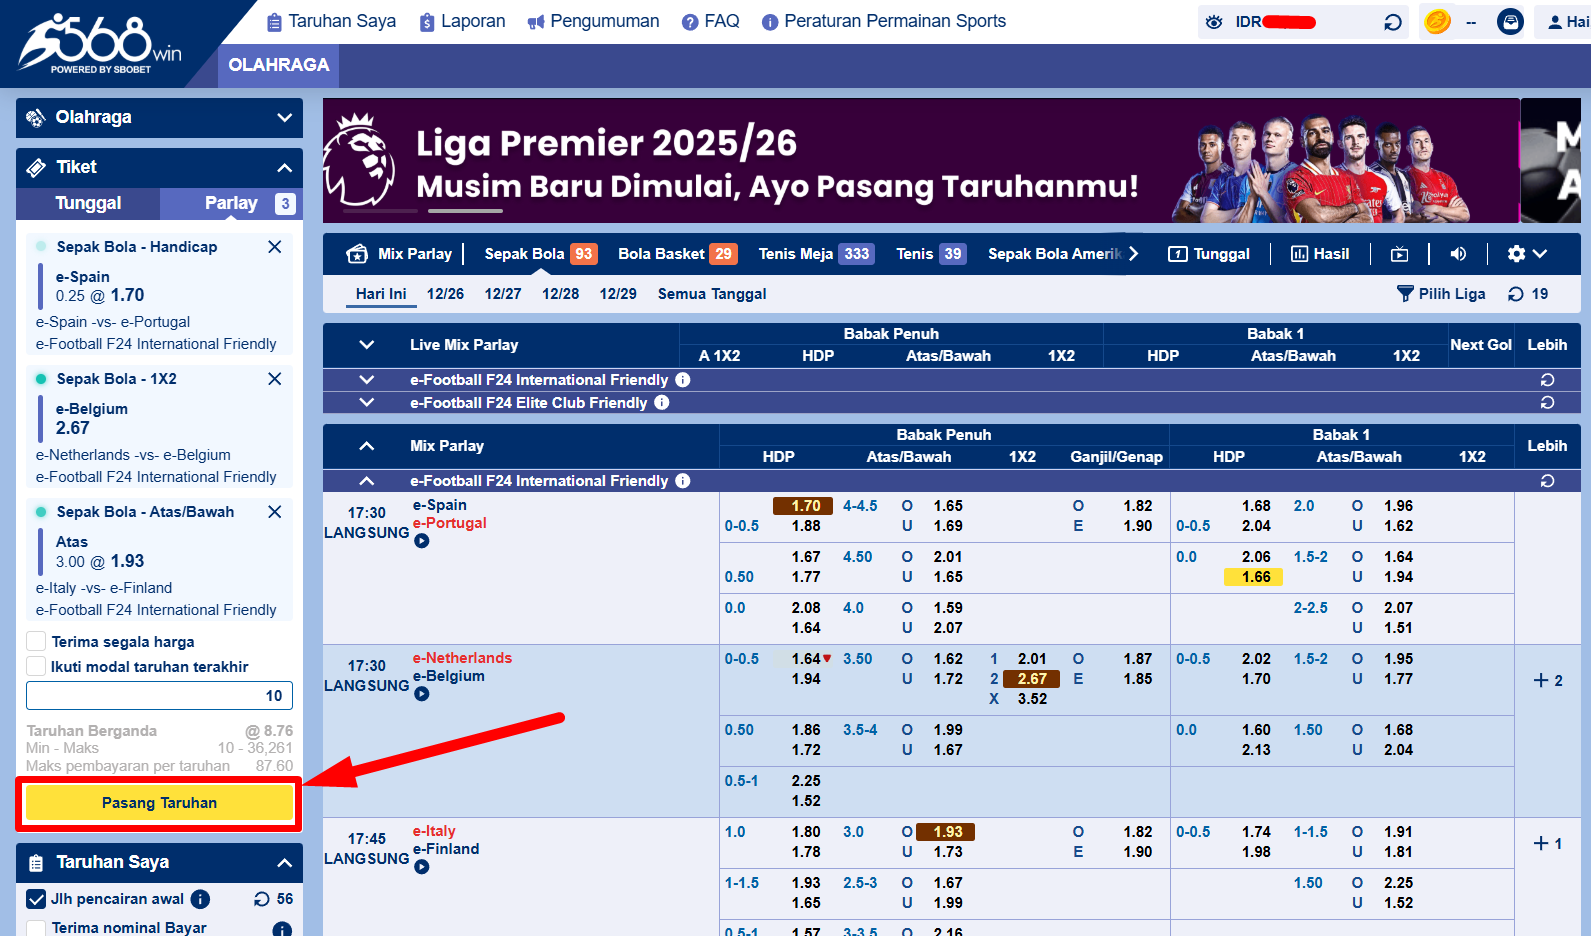Select the Parlay ticket tab

pos(231,203)
